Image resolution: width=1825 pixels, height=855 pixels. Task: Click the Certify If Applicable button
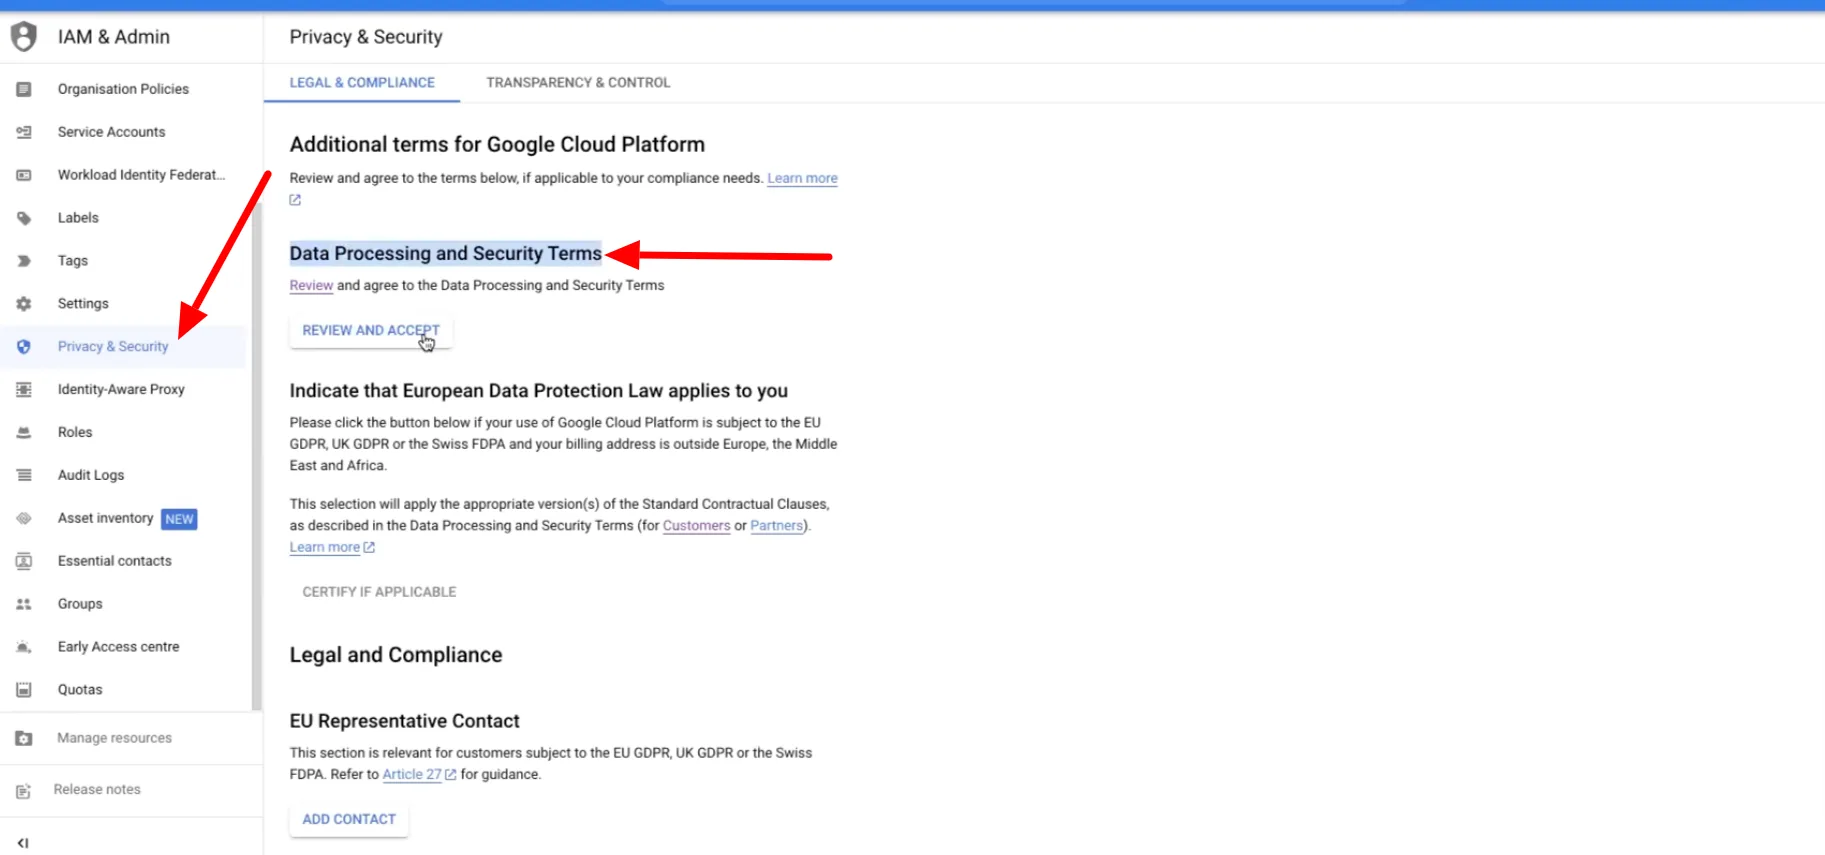[x=379, y=592]
